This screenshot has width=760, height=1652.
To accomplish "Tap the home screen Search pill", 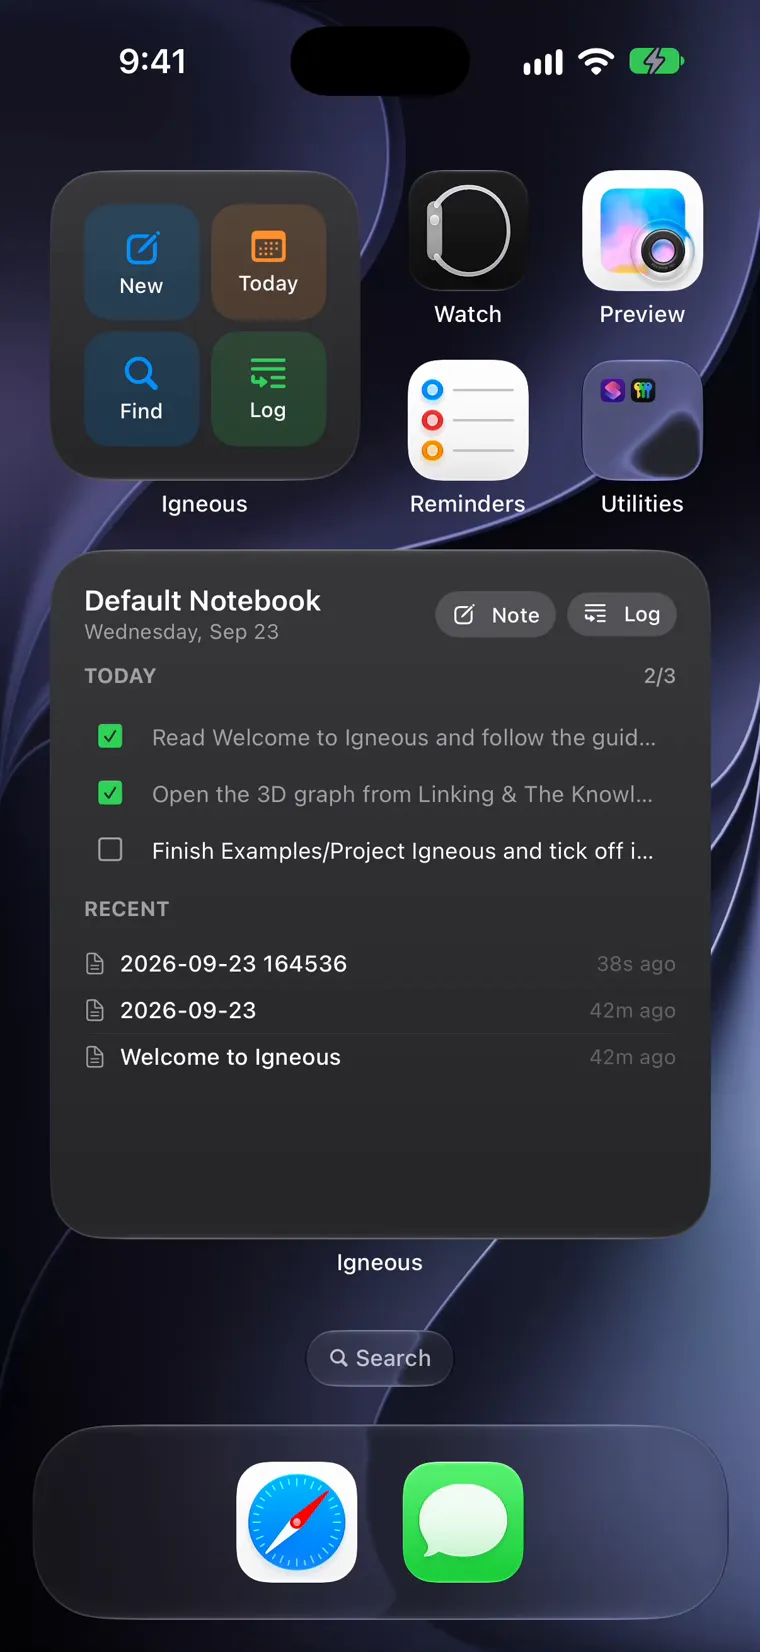I will tap(380, 1358).
